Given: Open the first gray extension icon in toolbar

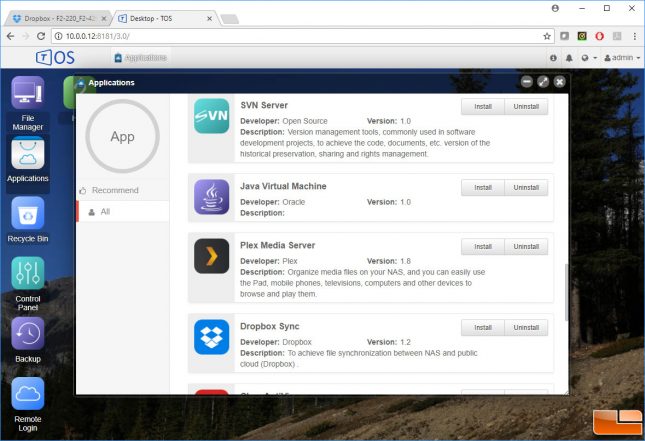Looking at the screenshot, I should pos(564,36).
